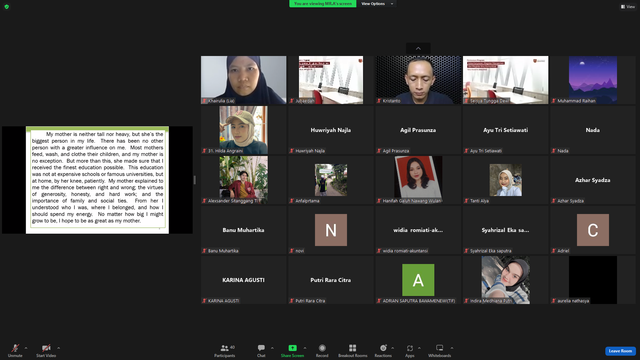640x360 pixels.
Task: Select Banu Muhartika's tile
Action: coord(244,230)
